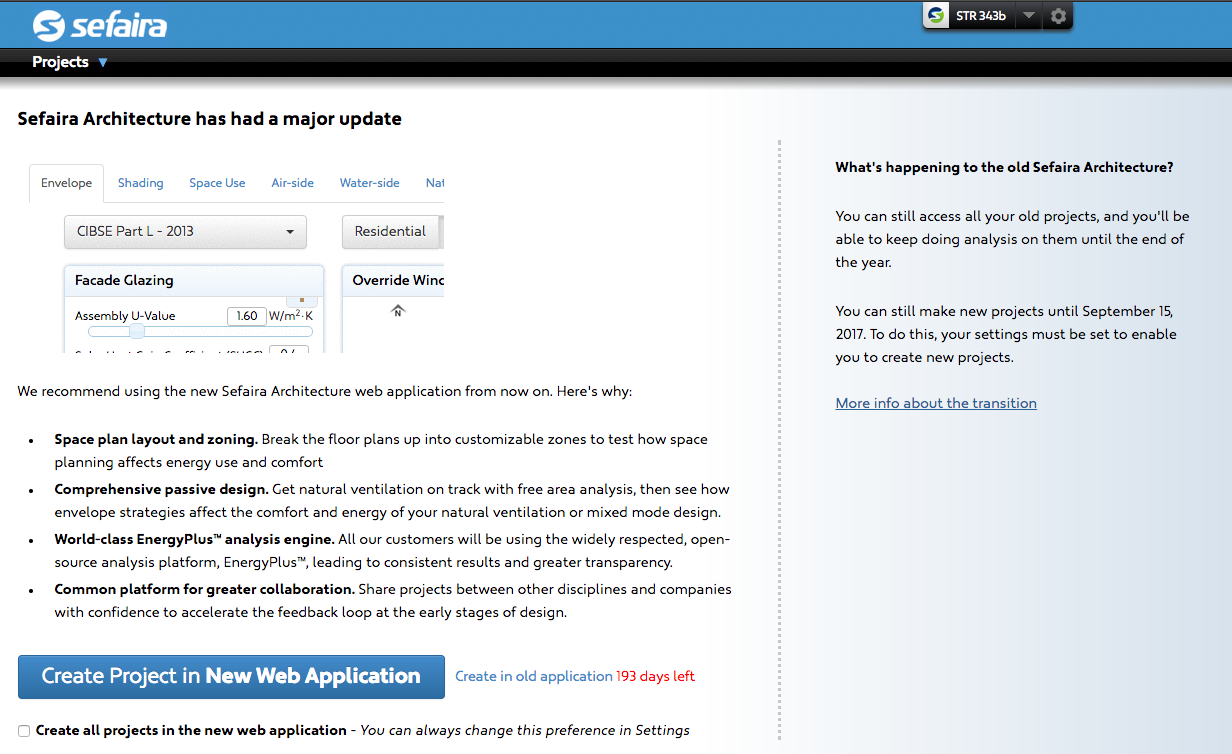Viewport: 1232px width, 754px height.
Task: Select the Water-side tab
Action: (x=369, y=183)
